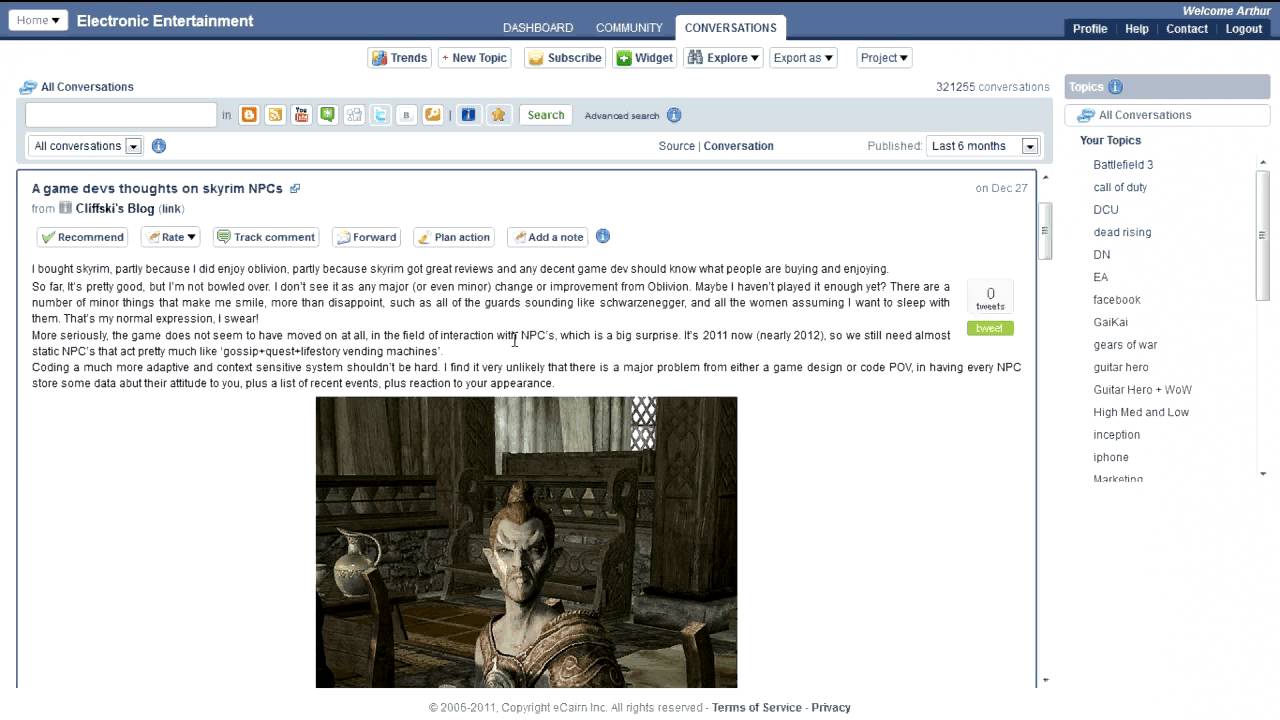The width and height of the screenshot is (1280, 720).
Task: Toggle the blue influencer filter icon
Action: click(468, 115)
